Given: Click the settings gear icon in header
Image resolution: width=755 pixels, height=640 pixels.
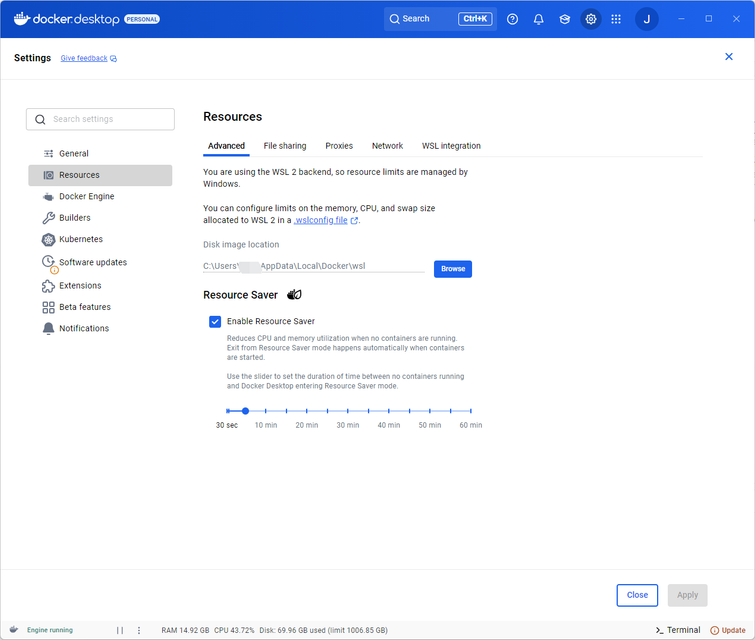Looking at the screenshot, I should [590, 19].
